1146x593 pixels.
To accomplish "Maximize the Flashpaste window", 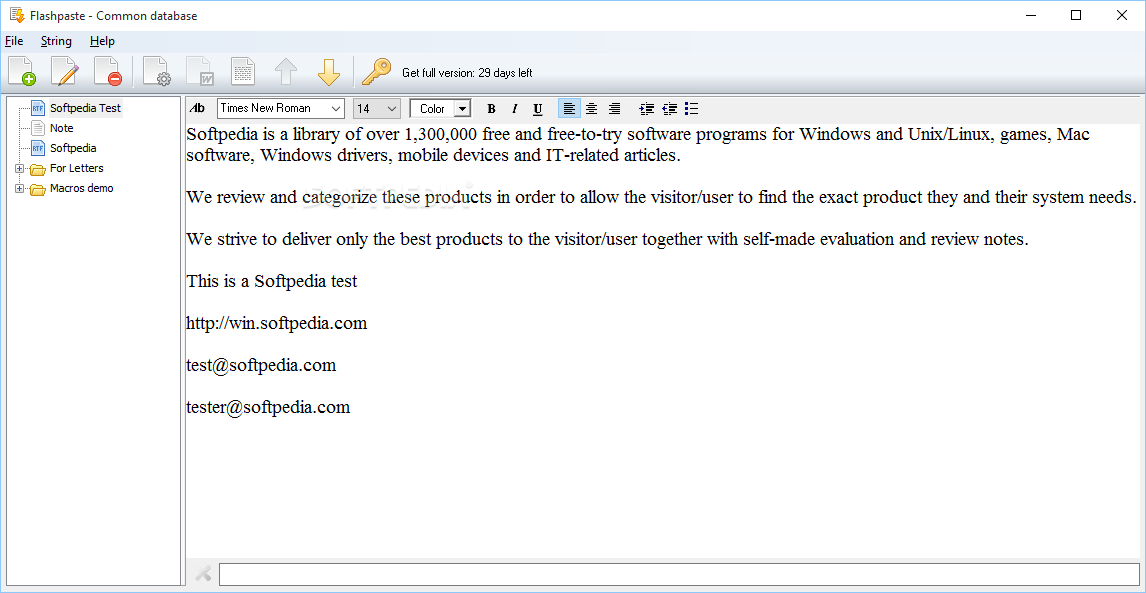I will (x=1076, y=15).
